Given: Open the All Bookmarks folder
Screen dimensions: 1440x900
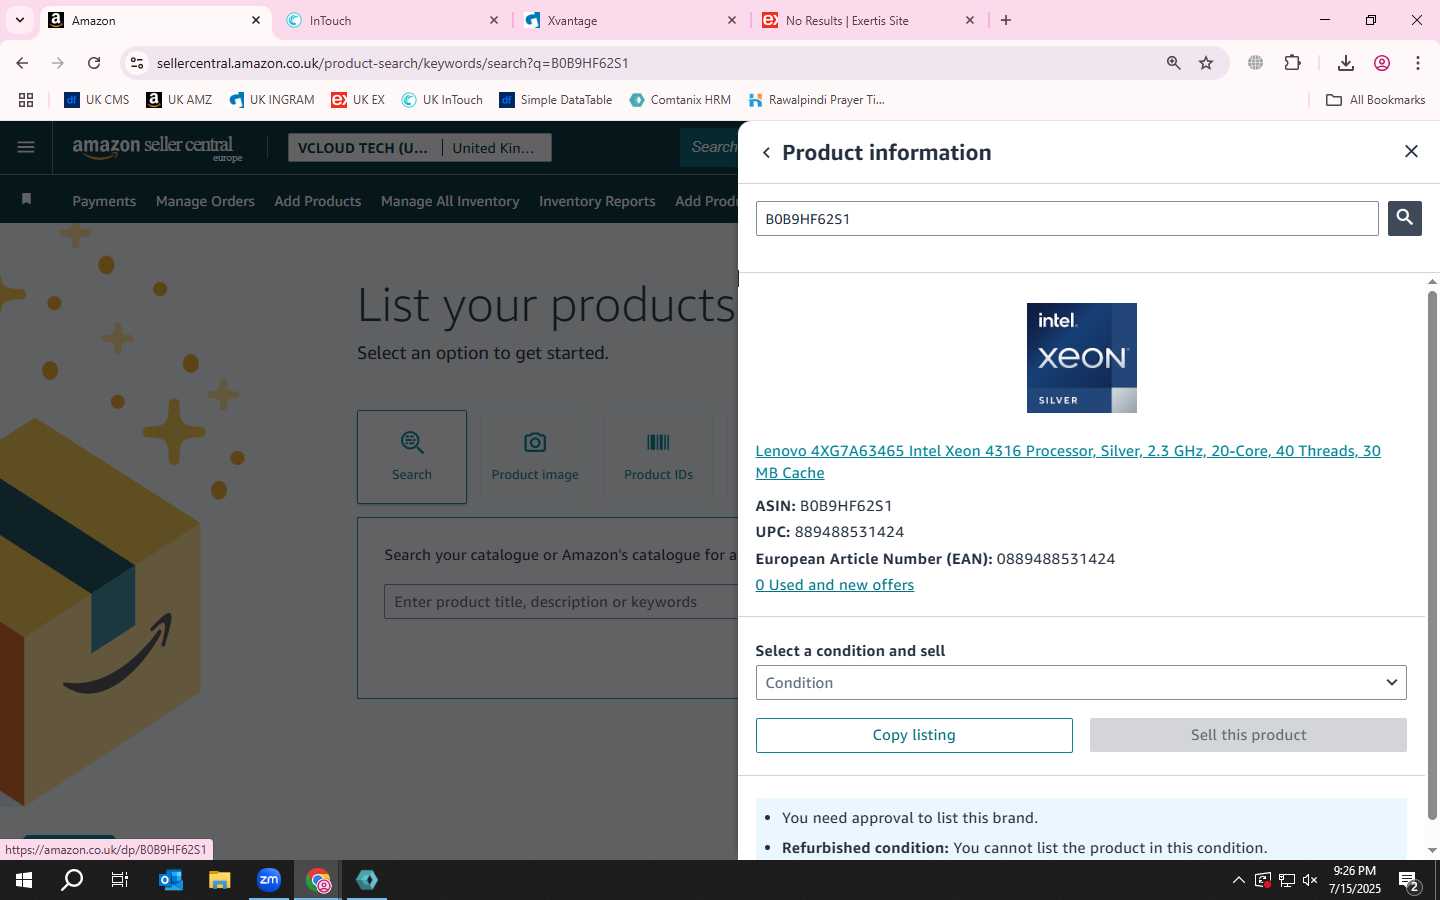Looking at the screenshot, I should (1375, 100).
